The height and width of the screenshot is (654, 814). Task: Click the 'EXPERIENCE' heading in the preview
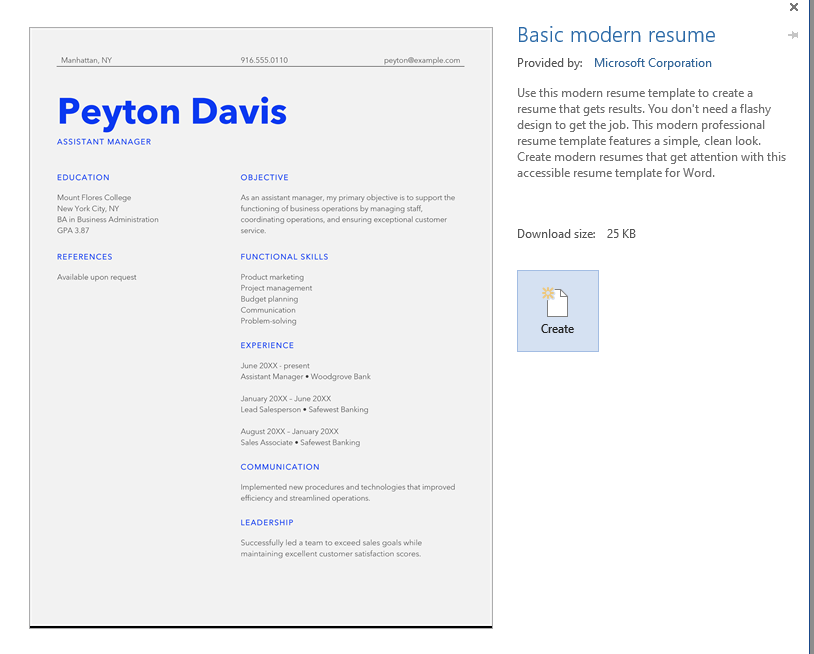tap(267, 345)
